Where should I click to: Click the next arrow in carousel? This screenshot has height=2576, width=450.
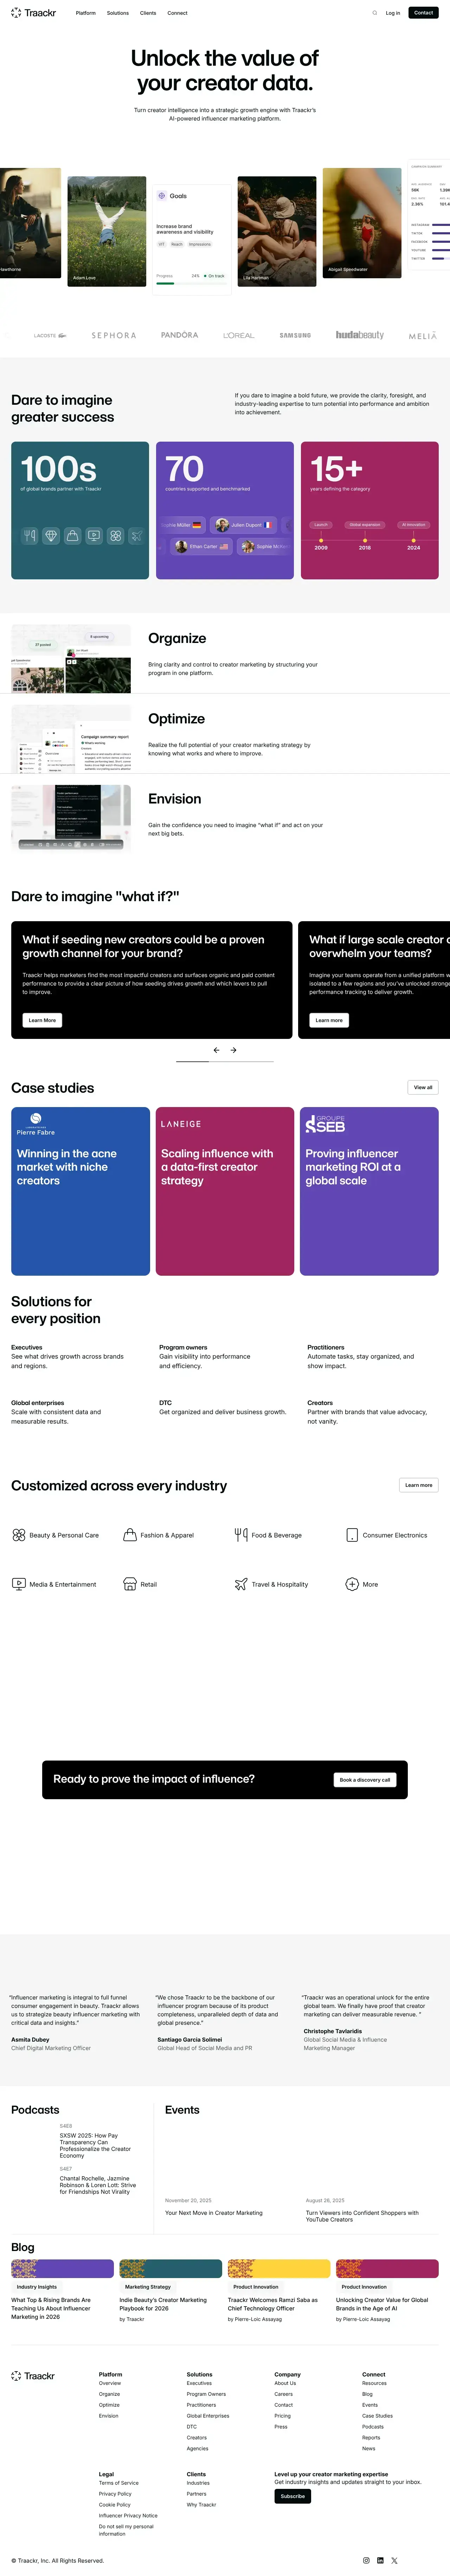tap(233, 1050)
